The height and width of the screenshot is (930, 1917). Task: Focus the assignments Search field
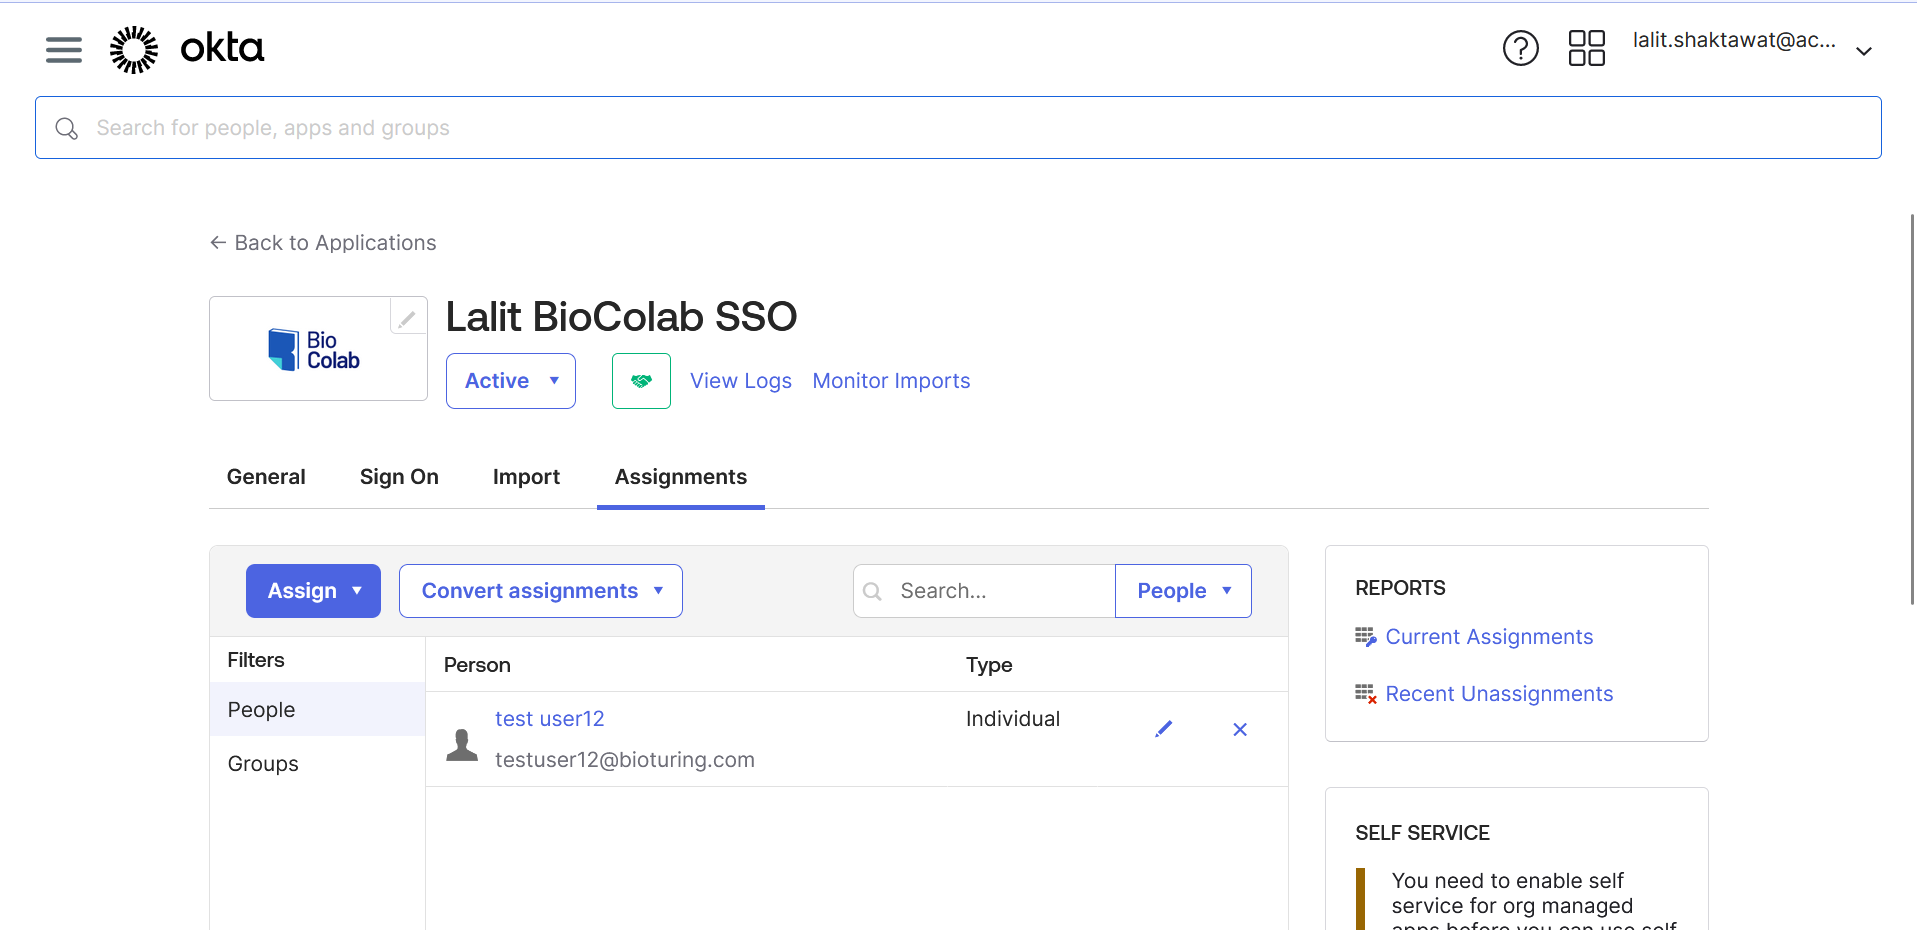tap(984, 591)
